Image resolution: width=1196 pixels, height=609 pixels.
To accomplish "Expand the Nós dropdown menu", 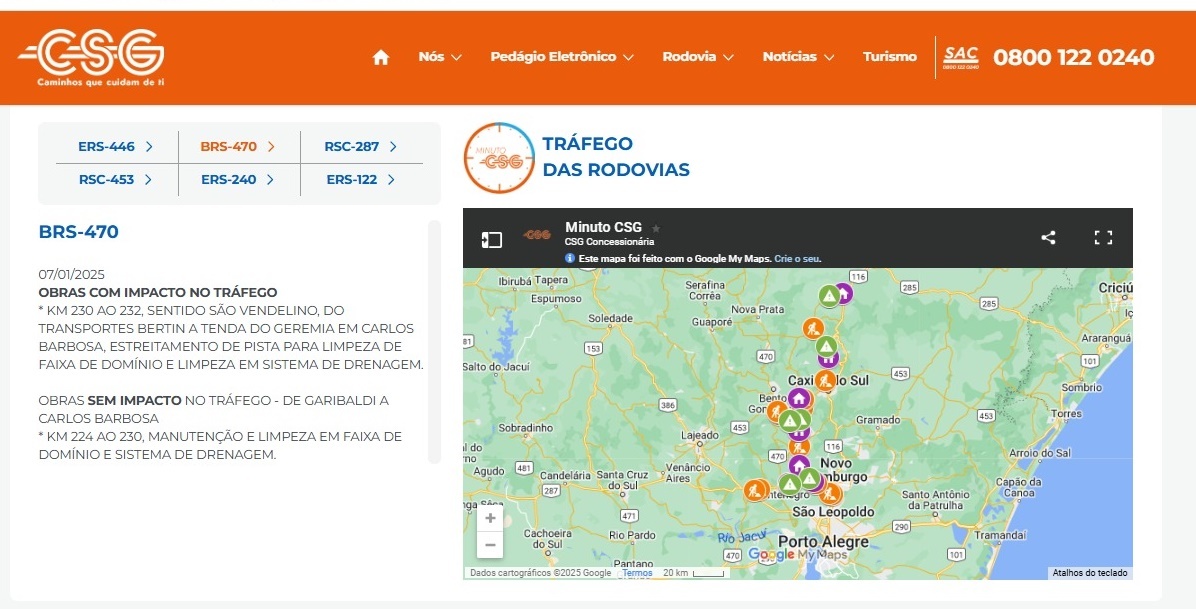I will (440, 57).
